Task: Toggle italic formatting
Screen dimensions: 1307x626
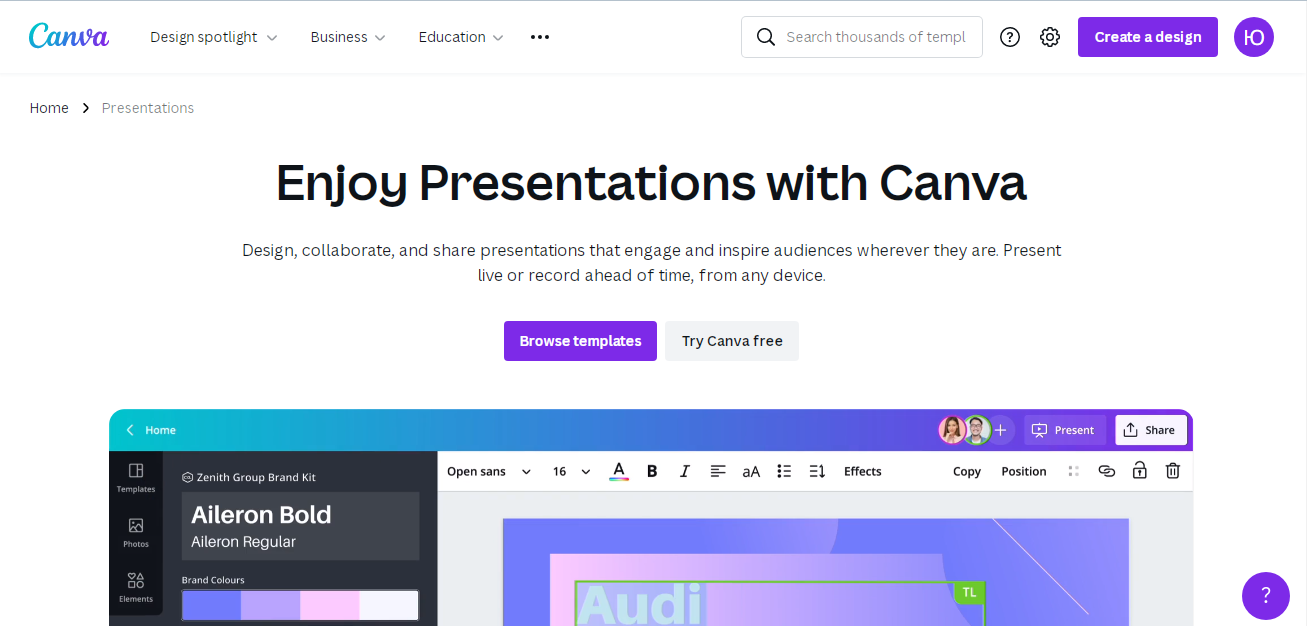Action: pyautogui.click(x=685, y=471)
